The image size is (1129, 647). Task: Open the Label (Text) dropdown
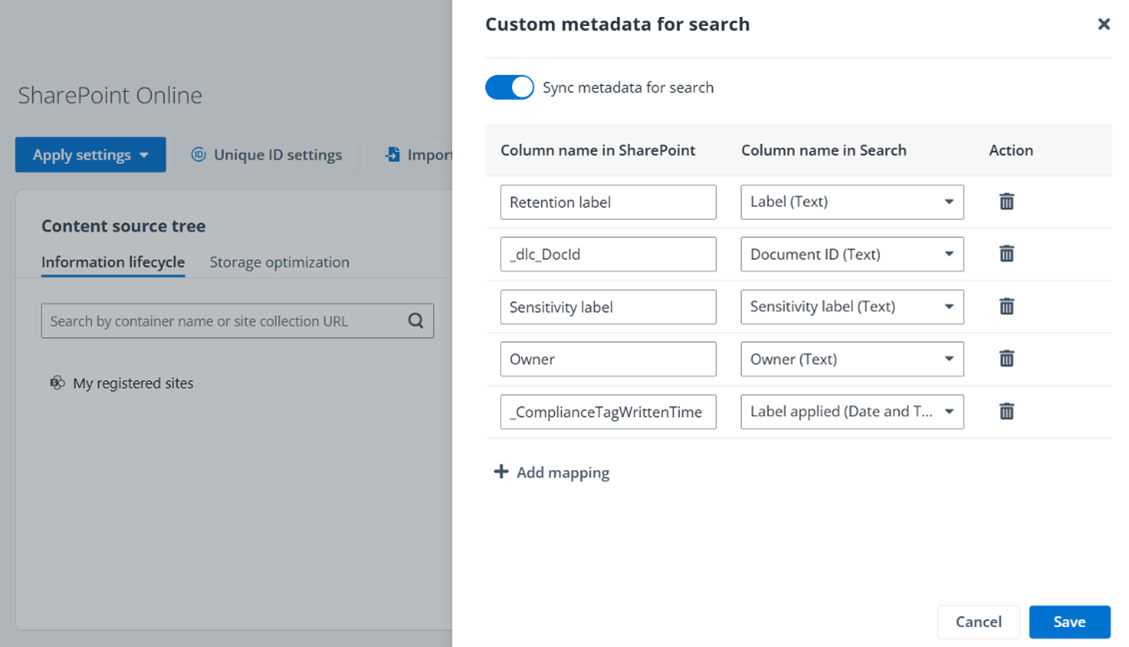851,202
